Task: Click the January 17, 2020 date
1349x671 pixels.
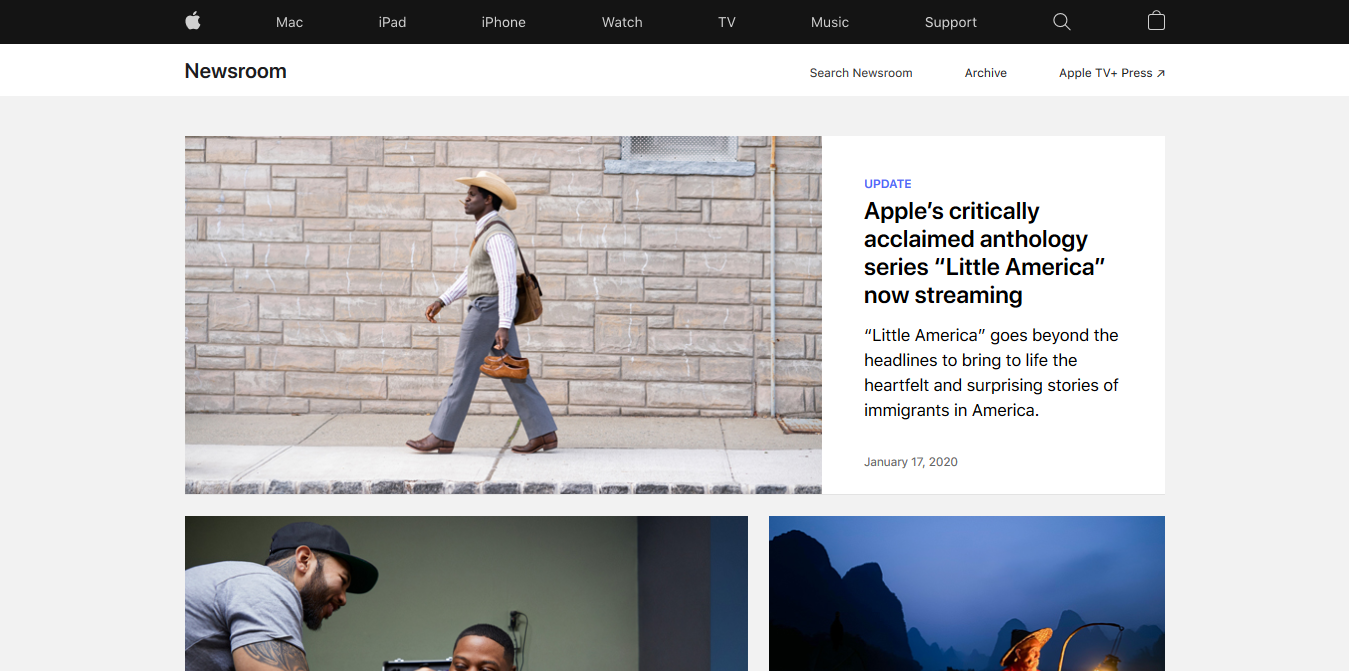Action: [x=911, y=462]
